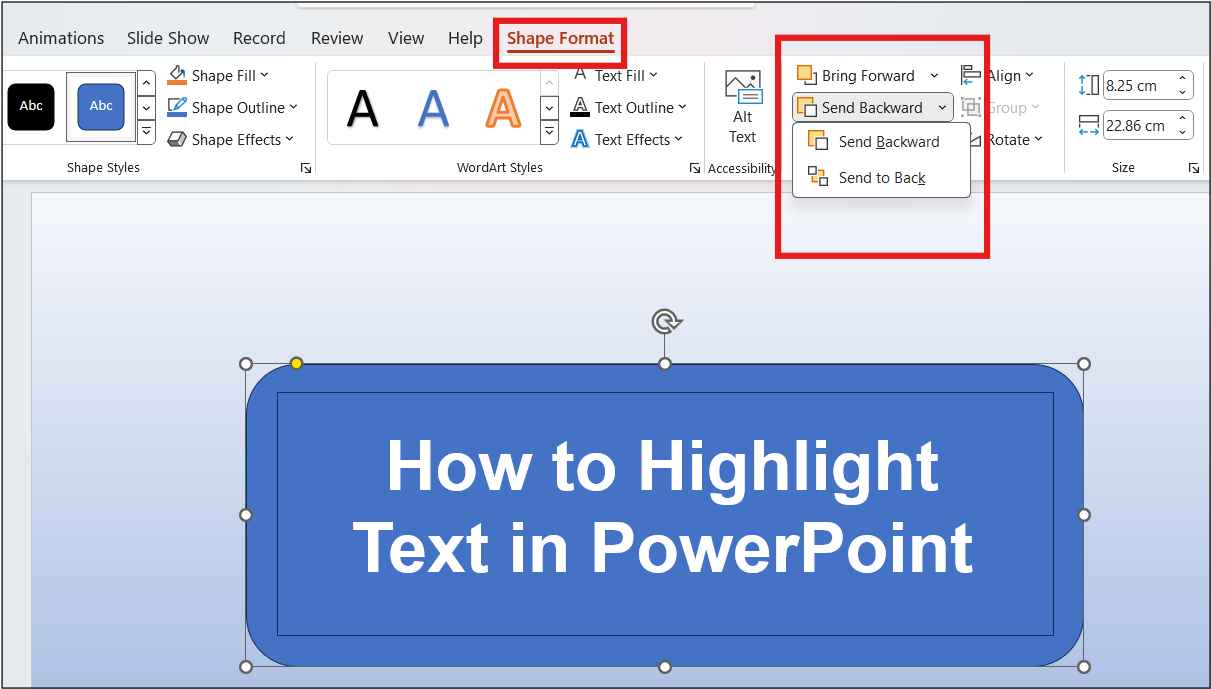1211x689 pixels.
Task: Open the Shape Outline dropdown arrow
Action: tap(293, 107)
